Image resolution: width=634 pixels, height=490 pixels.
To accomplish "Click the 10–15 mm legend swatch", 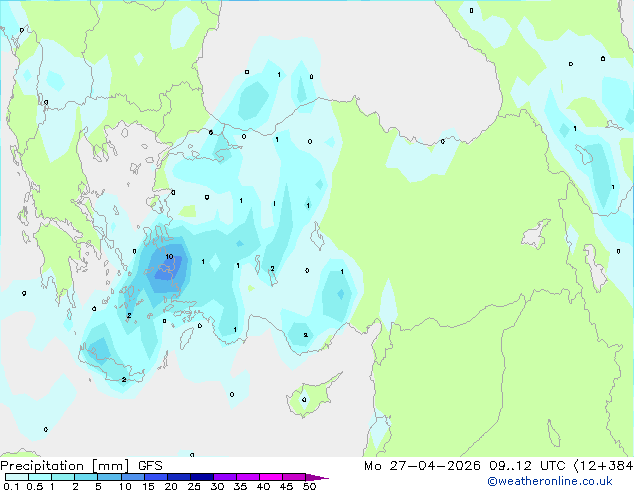I will pos(133,477).
